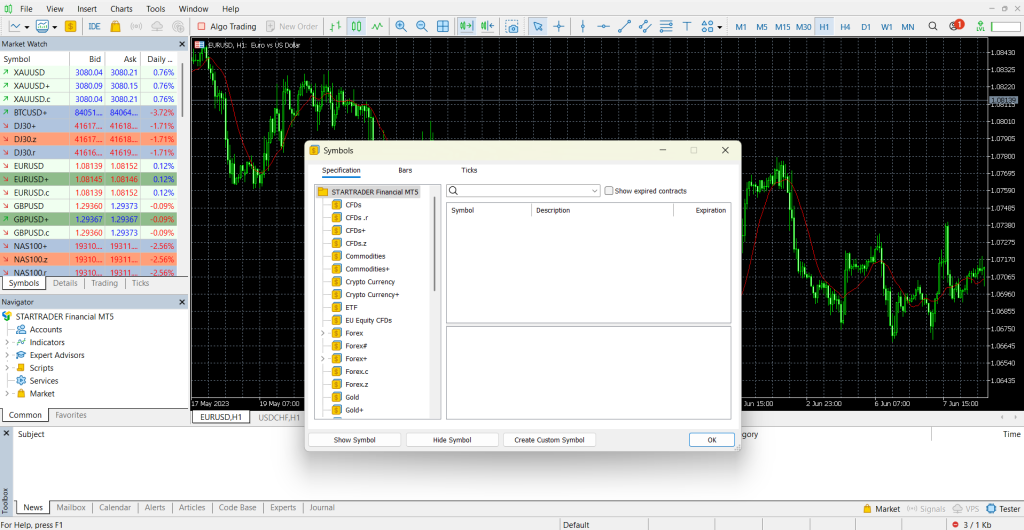The height and width of the screenshot is (530, 1024).
Task: Select the M30 timeframe
Action: click(x=804, y=27)
